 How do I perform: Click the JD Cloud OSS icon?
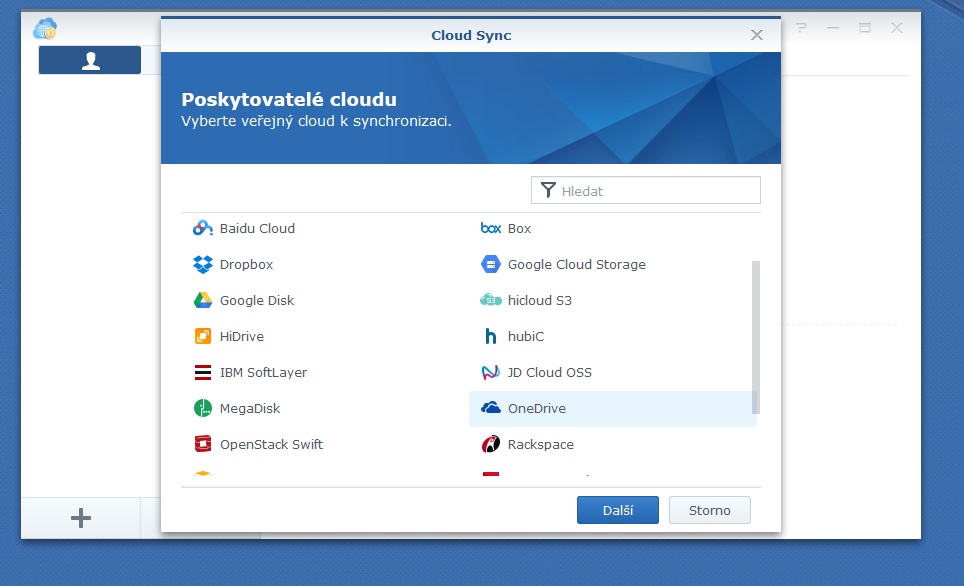point(490,372)
